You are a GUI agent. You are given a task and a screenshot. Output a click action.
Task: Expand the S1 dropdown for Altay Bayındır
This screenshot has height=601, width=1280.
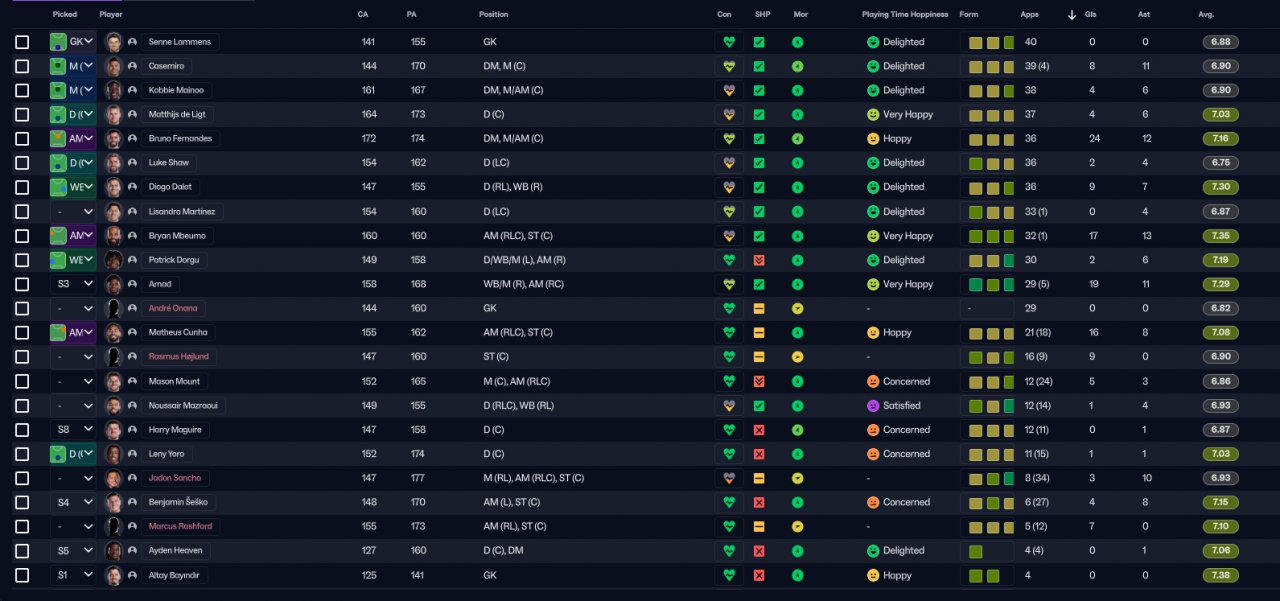[73, 575]
